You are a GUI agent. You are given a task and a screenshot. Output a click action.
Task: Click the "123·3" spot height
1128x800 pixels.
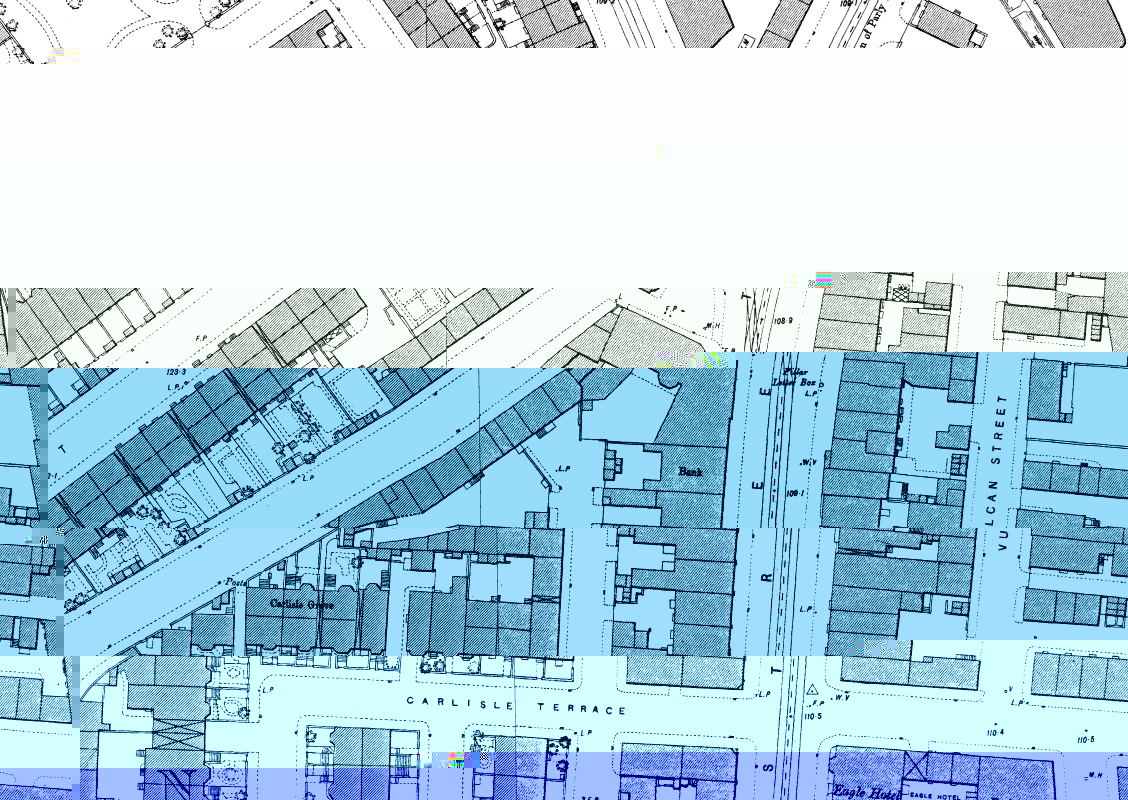point(176,373)
